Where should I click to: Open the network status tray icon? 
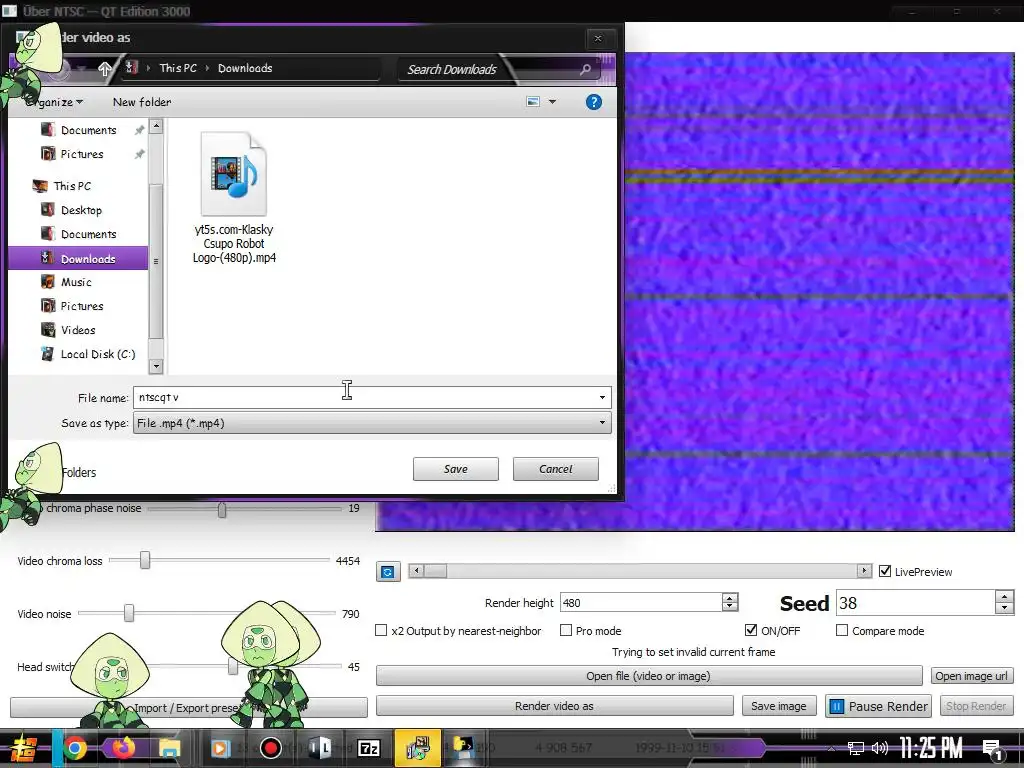(856, 748)
